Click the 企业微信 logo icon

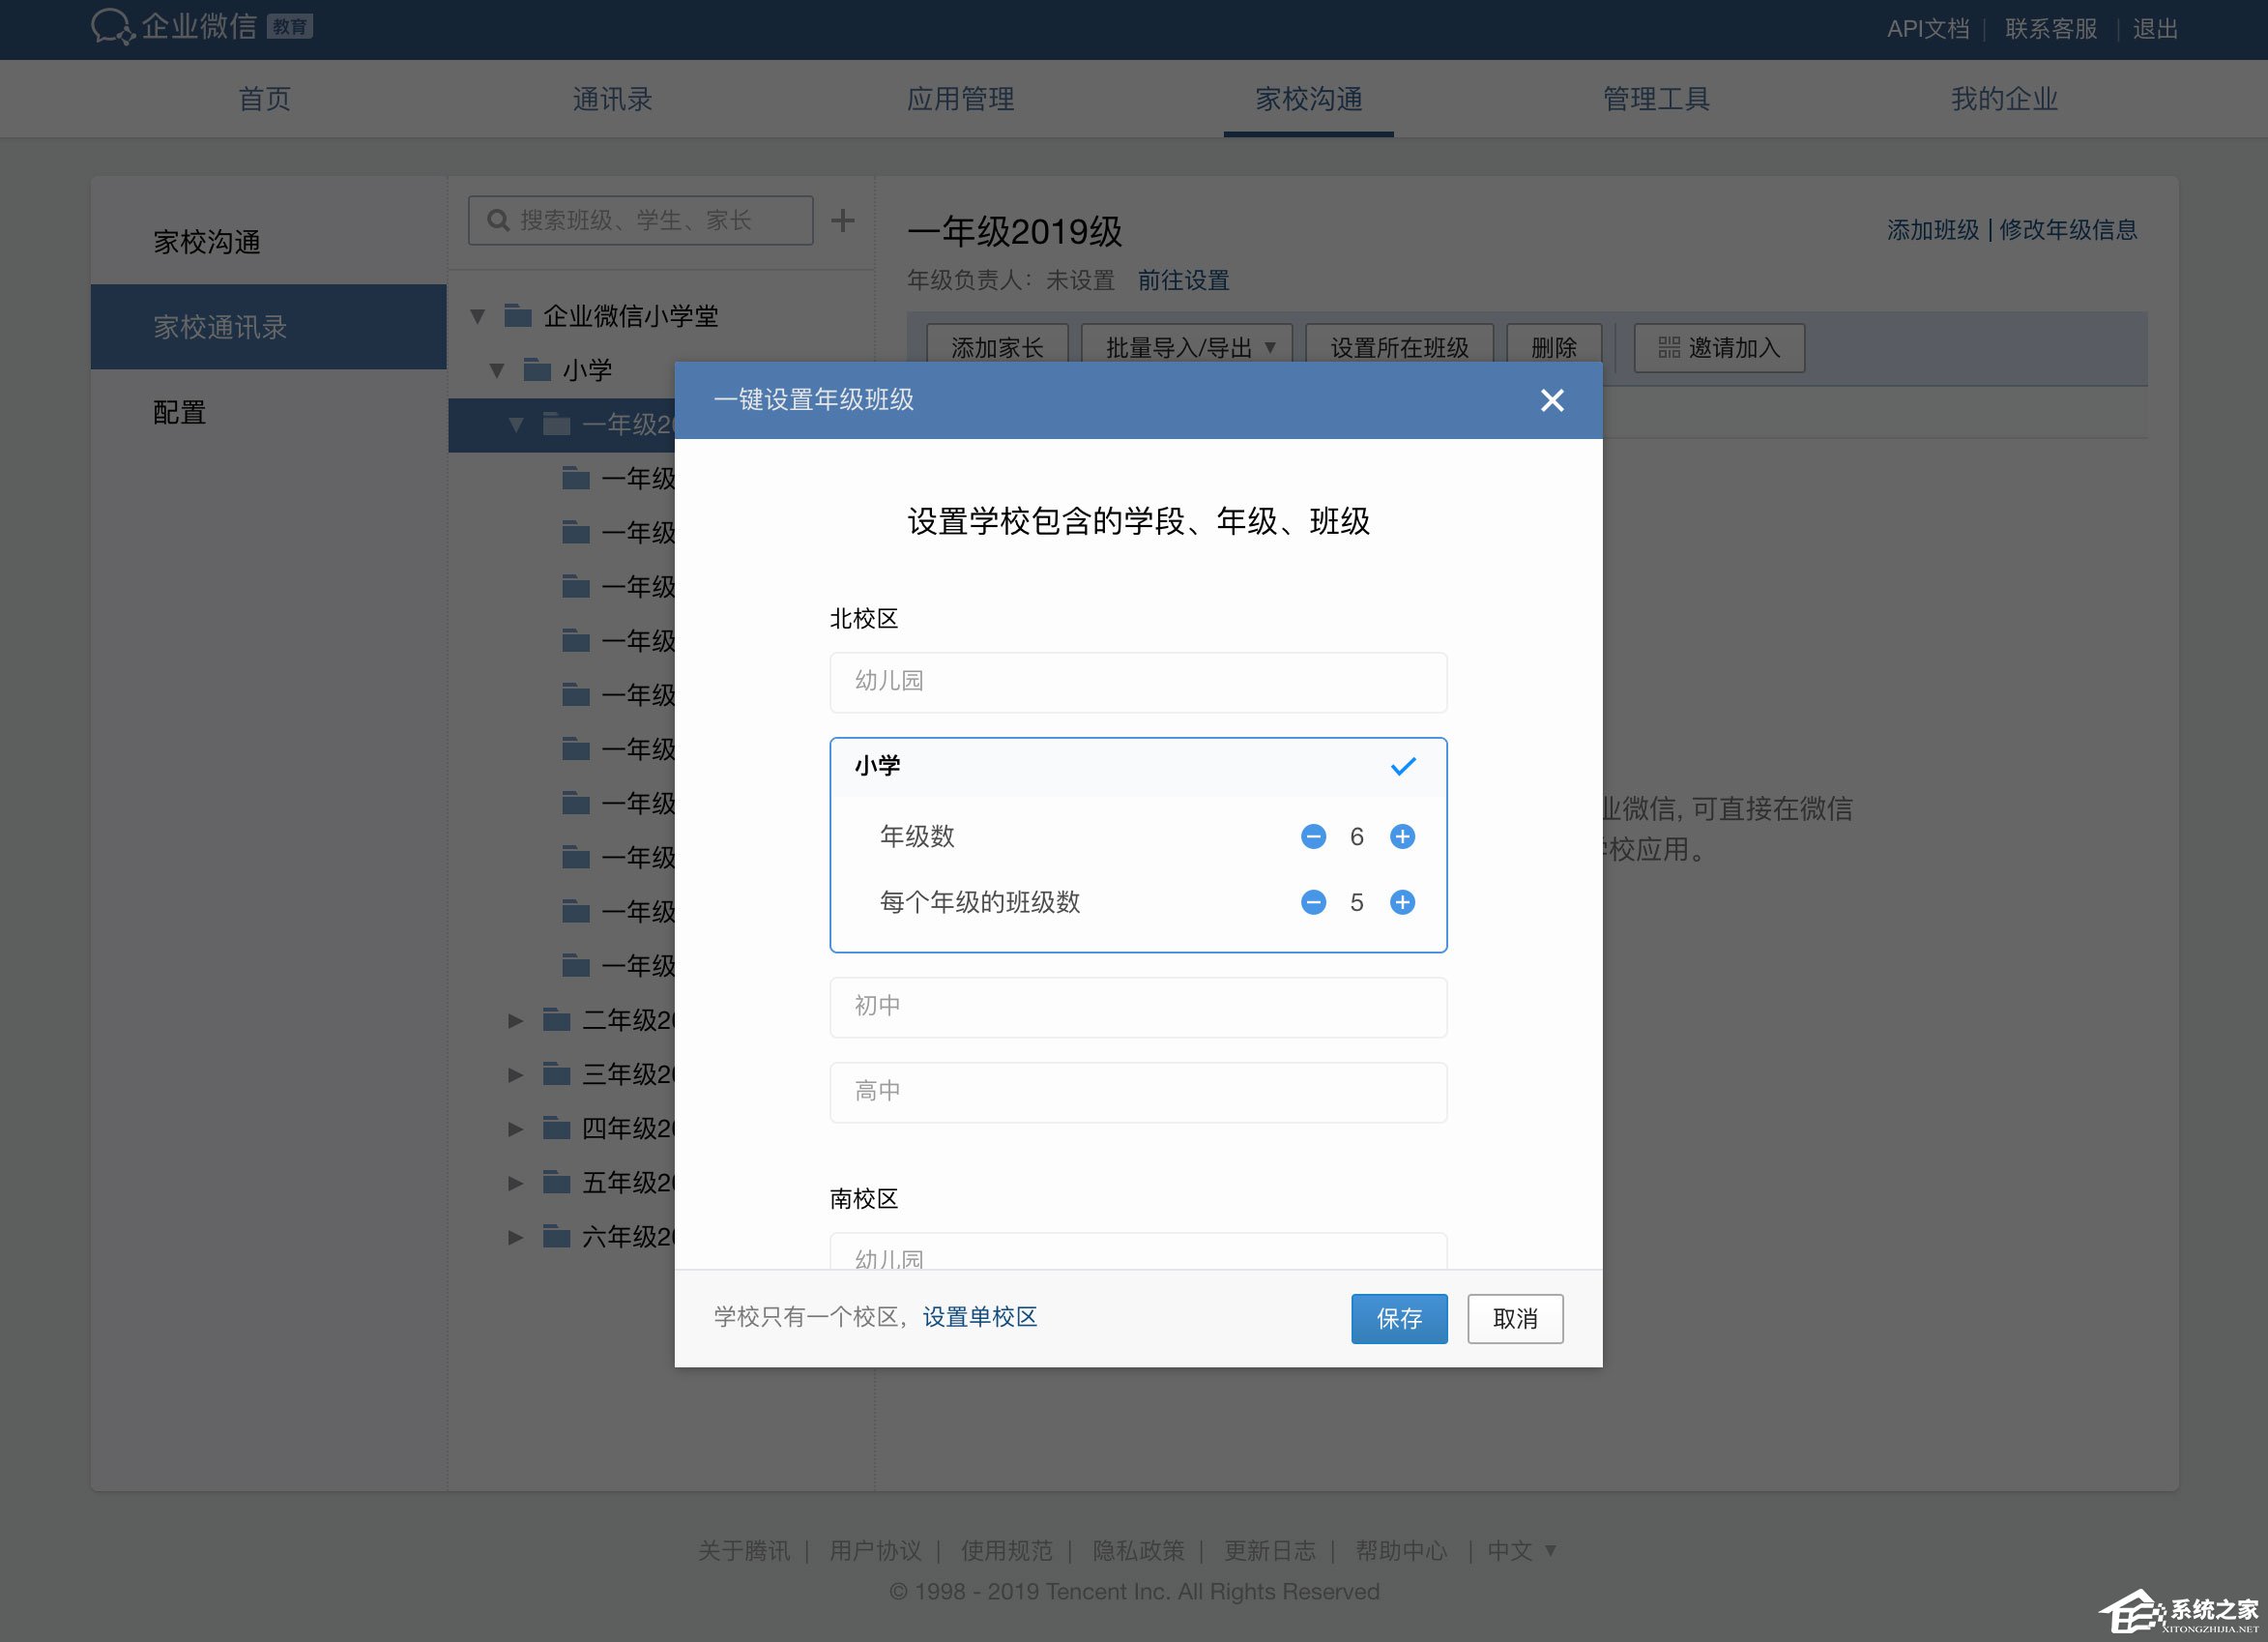[x=113, y=27]
